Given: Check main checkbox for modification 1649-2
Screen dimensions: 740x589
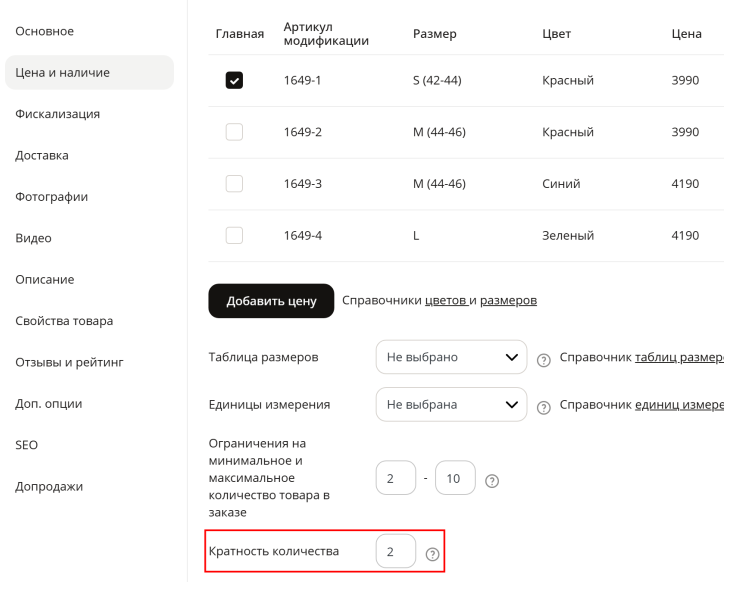Looking at the screenshot, I should pos(234,132).
